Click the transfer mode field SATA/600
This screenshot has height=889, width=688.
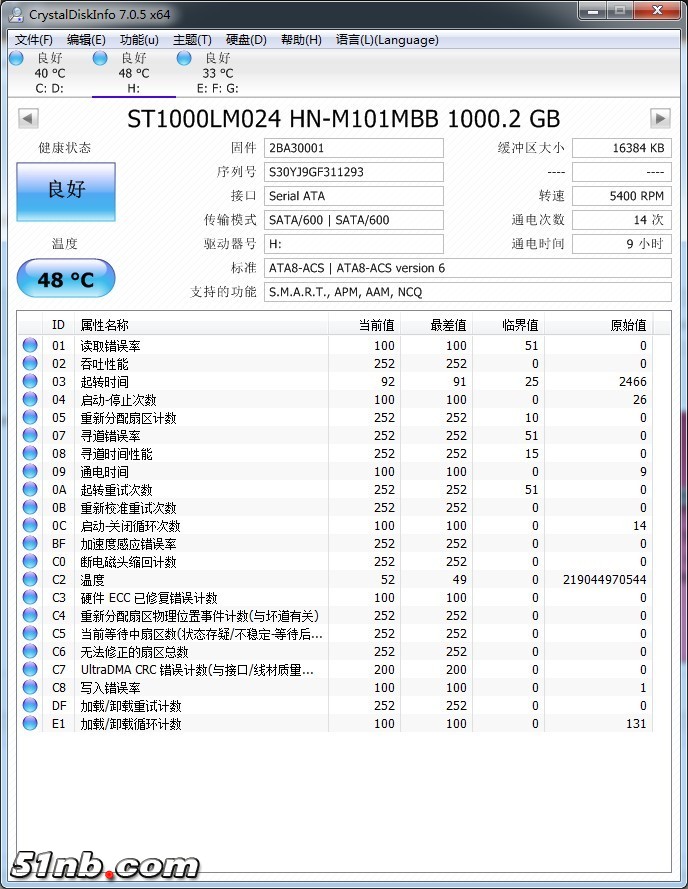point(354,220)
